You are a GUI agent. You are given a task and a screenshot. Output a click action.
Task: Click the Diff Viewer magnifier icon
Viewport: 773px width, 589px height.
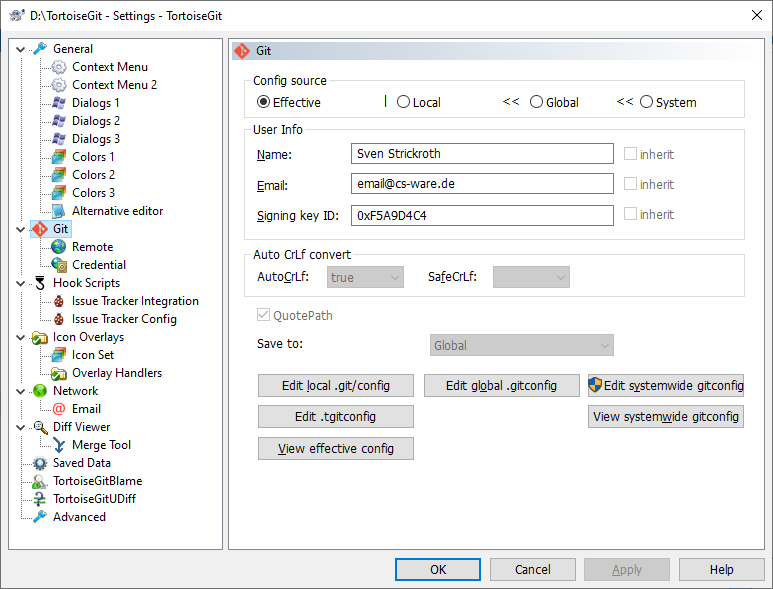tap(40, 427)
